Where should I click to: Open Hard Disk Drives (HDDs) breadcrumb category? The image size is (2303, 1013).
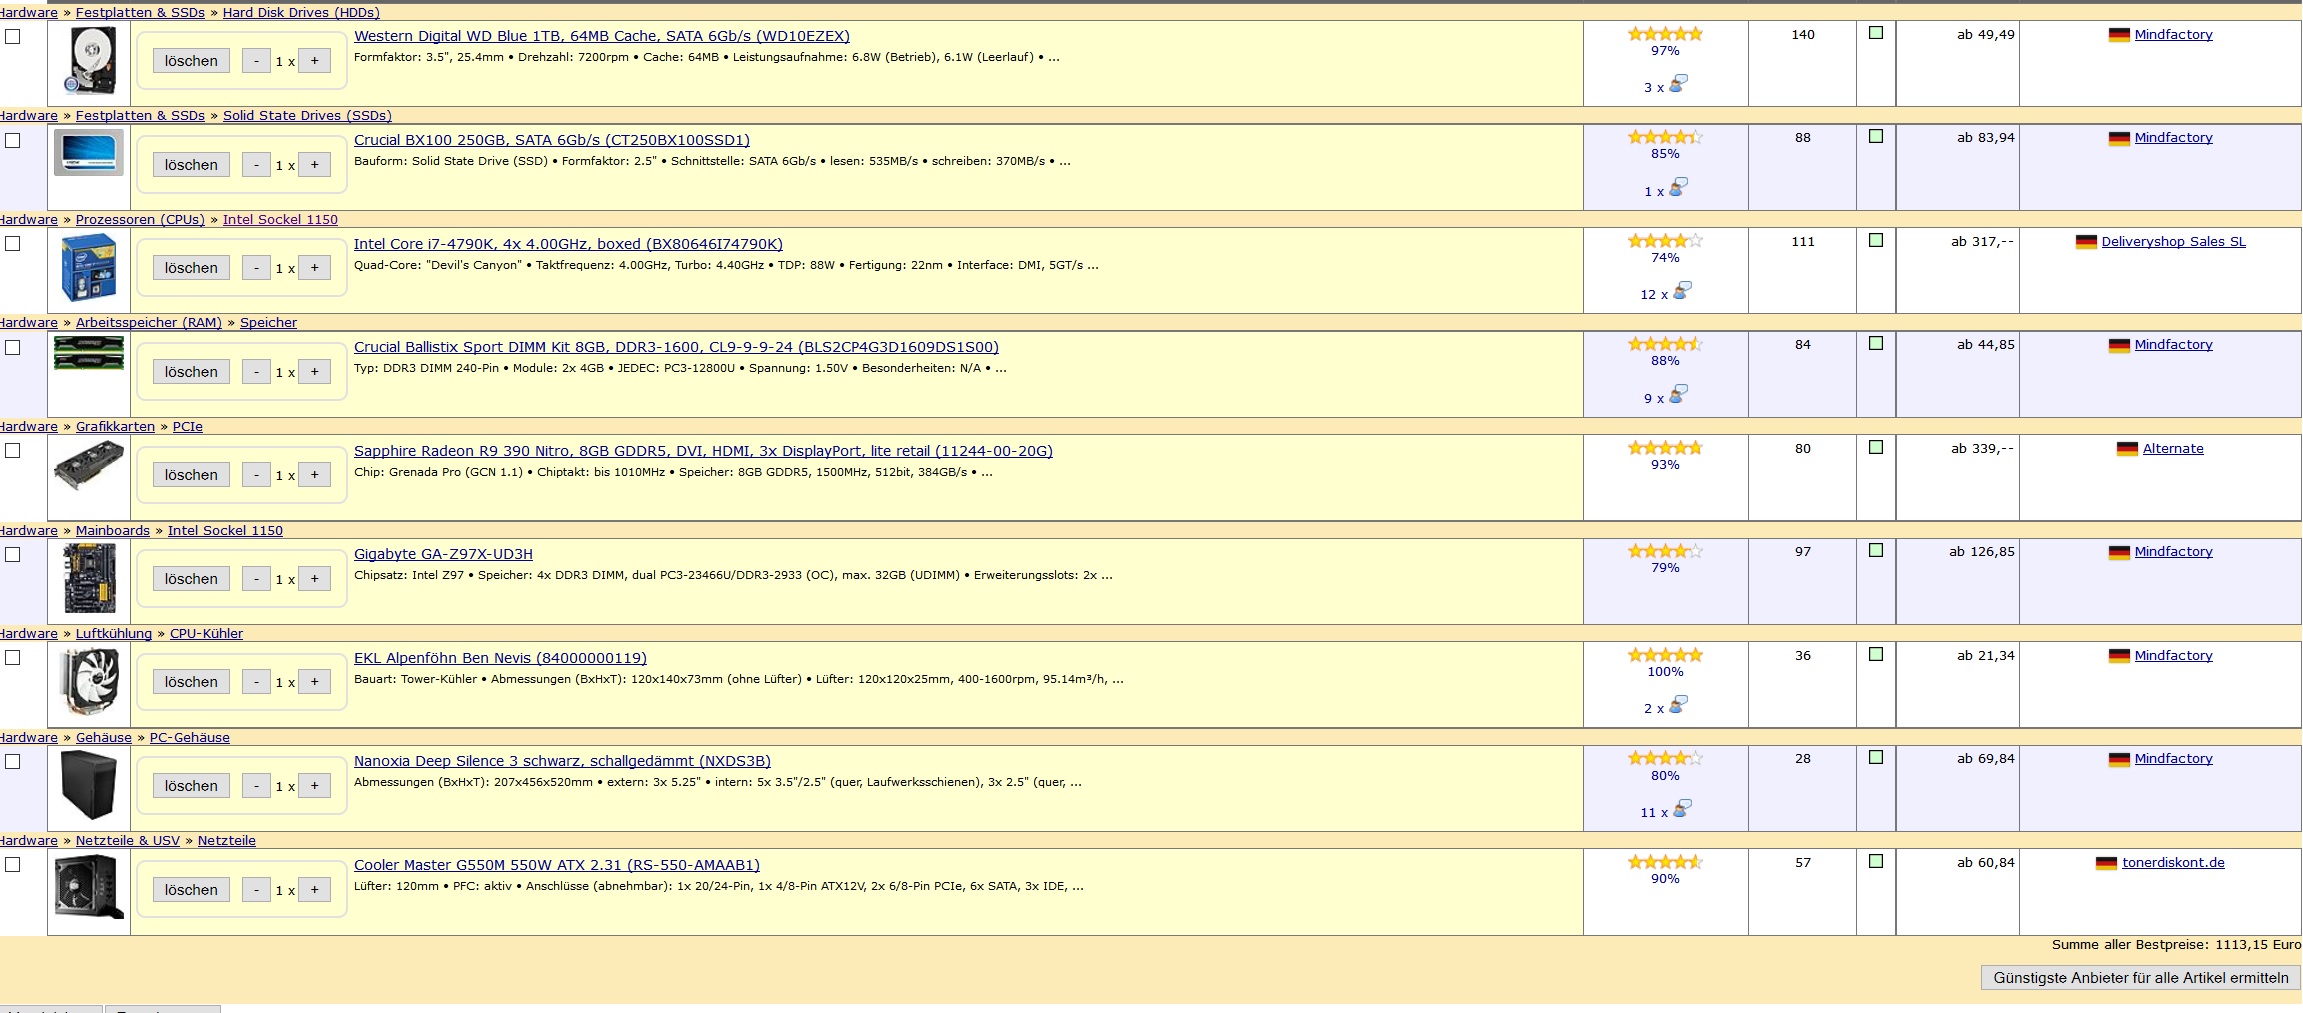(x=301, y=13)
